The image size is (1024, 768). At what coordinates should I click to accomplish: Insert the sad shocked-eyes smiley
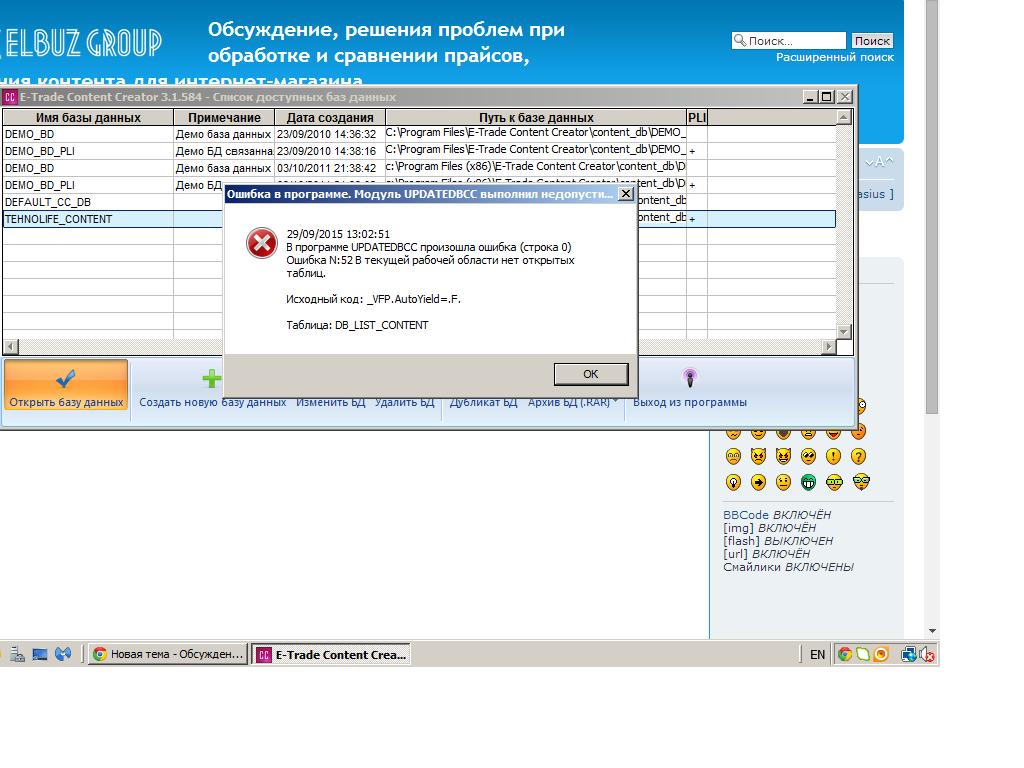point(733,456)
